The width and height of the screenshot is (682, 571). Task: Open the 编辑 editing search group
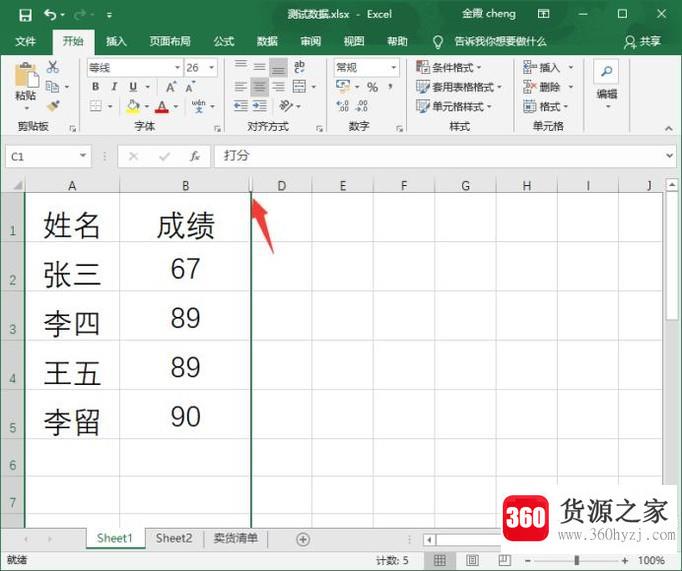(x=607, y=83)
